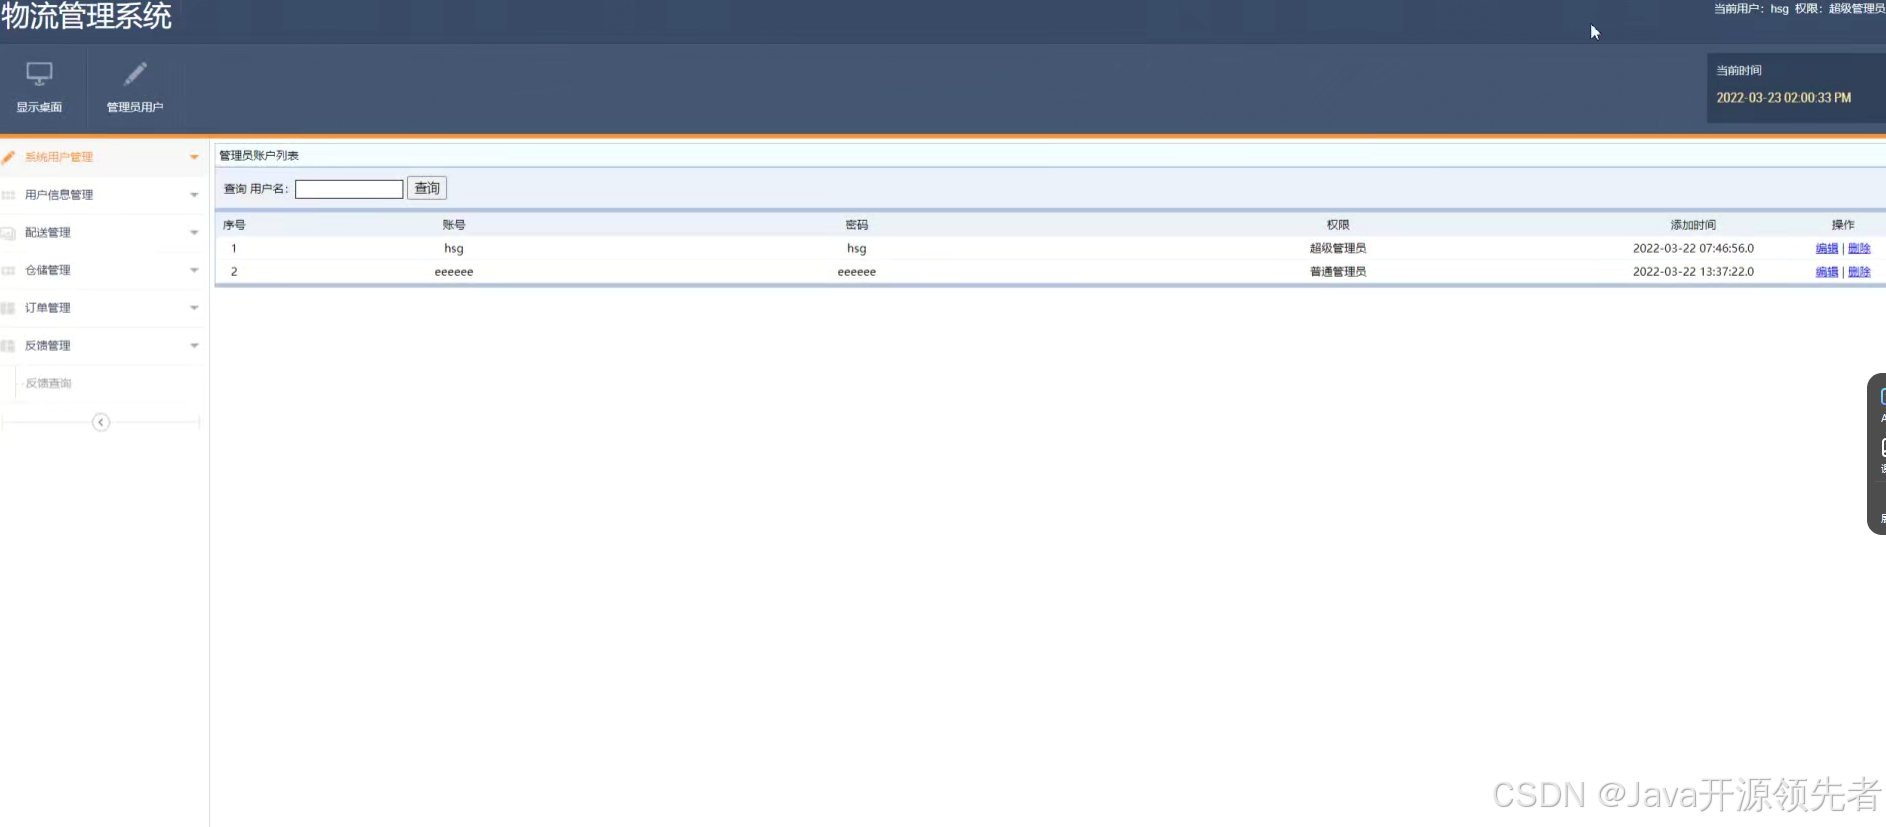The width and height of the screenshot is (1886, 827).
Task: Click 编辑 link for account eeeeee
Action: point(1827,272)
